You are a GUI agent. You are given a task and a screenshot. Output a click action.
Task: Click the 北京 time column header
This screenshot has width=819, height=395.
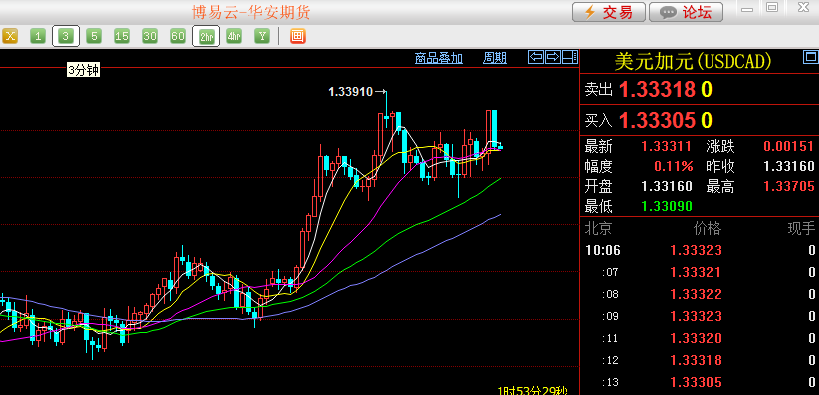598,228
